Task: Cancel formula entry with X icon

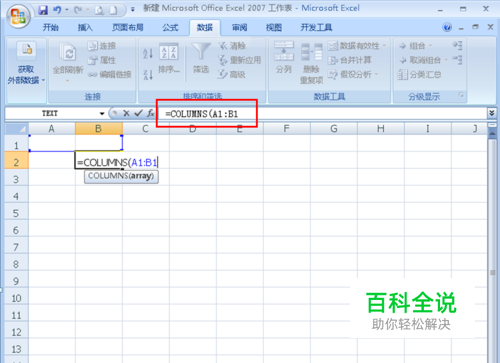Action: pos(126,114)
